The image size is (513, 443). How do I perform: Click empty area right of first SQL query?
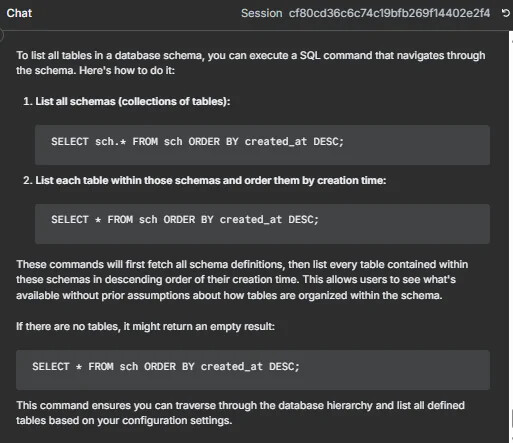point(417,145)
